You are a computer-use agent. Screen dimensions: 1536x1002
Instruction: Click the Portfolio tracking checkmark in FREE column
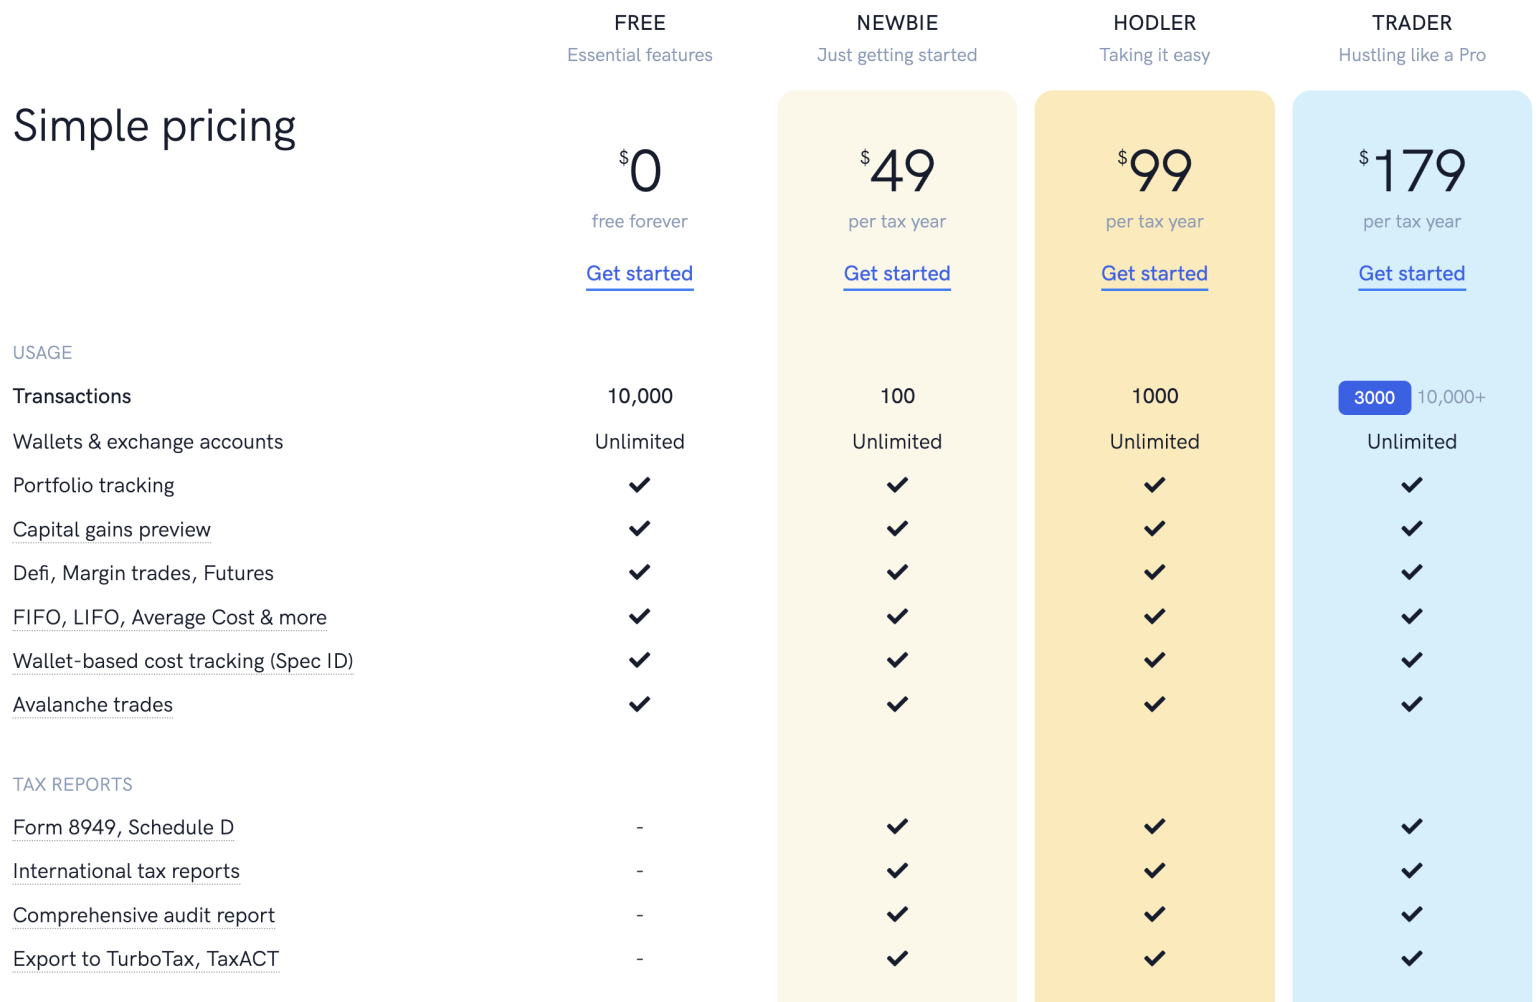639,485
